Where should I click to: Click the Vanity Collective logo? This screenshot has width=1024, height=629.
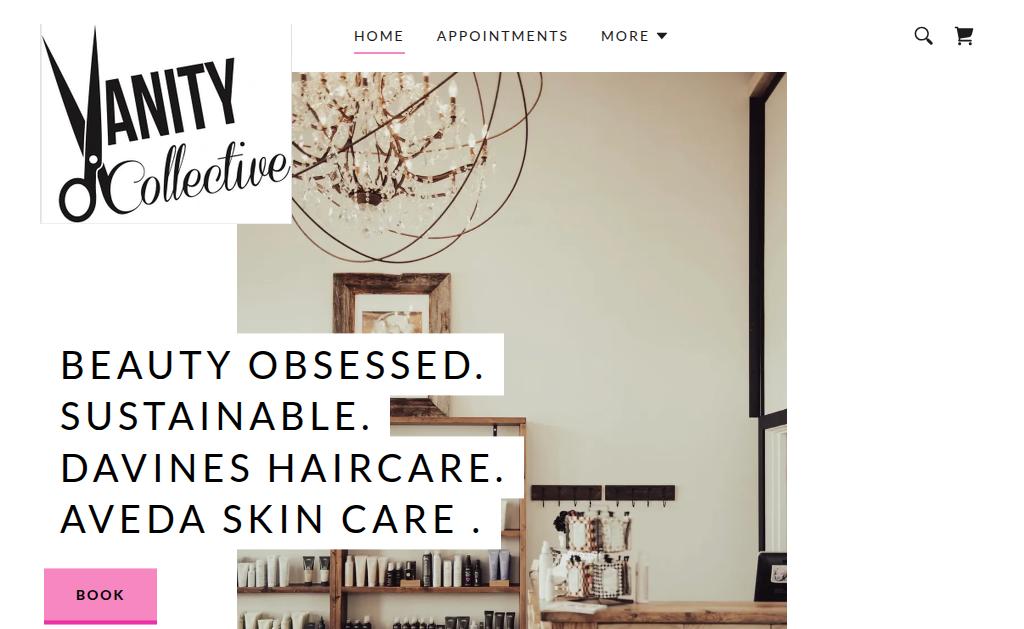pyautogui.click(x=166, y=124)
